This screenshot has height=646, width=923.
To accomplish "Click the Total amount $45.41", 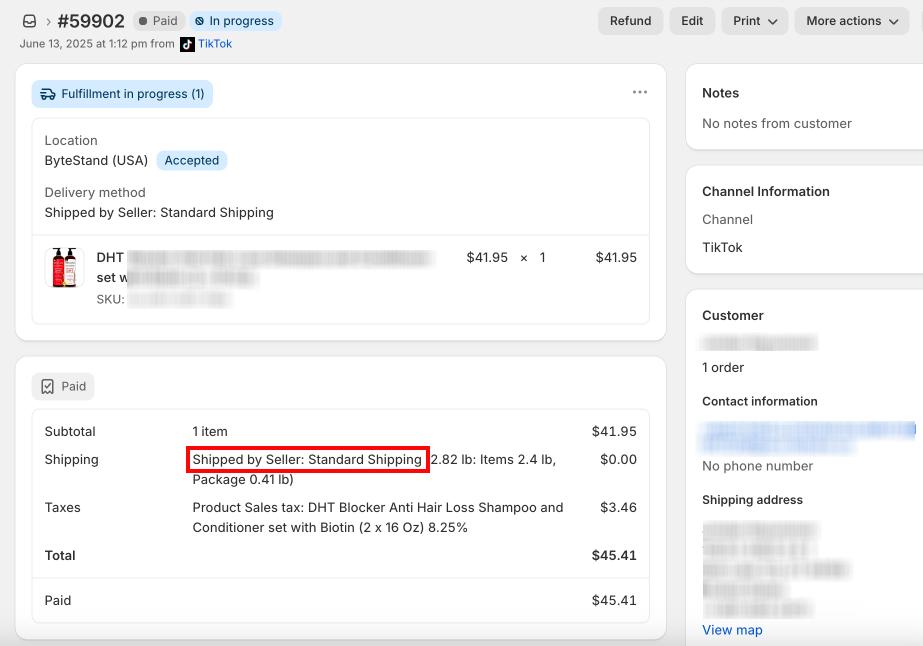I will pyautogui.click(x=614, y=555).
